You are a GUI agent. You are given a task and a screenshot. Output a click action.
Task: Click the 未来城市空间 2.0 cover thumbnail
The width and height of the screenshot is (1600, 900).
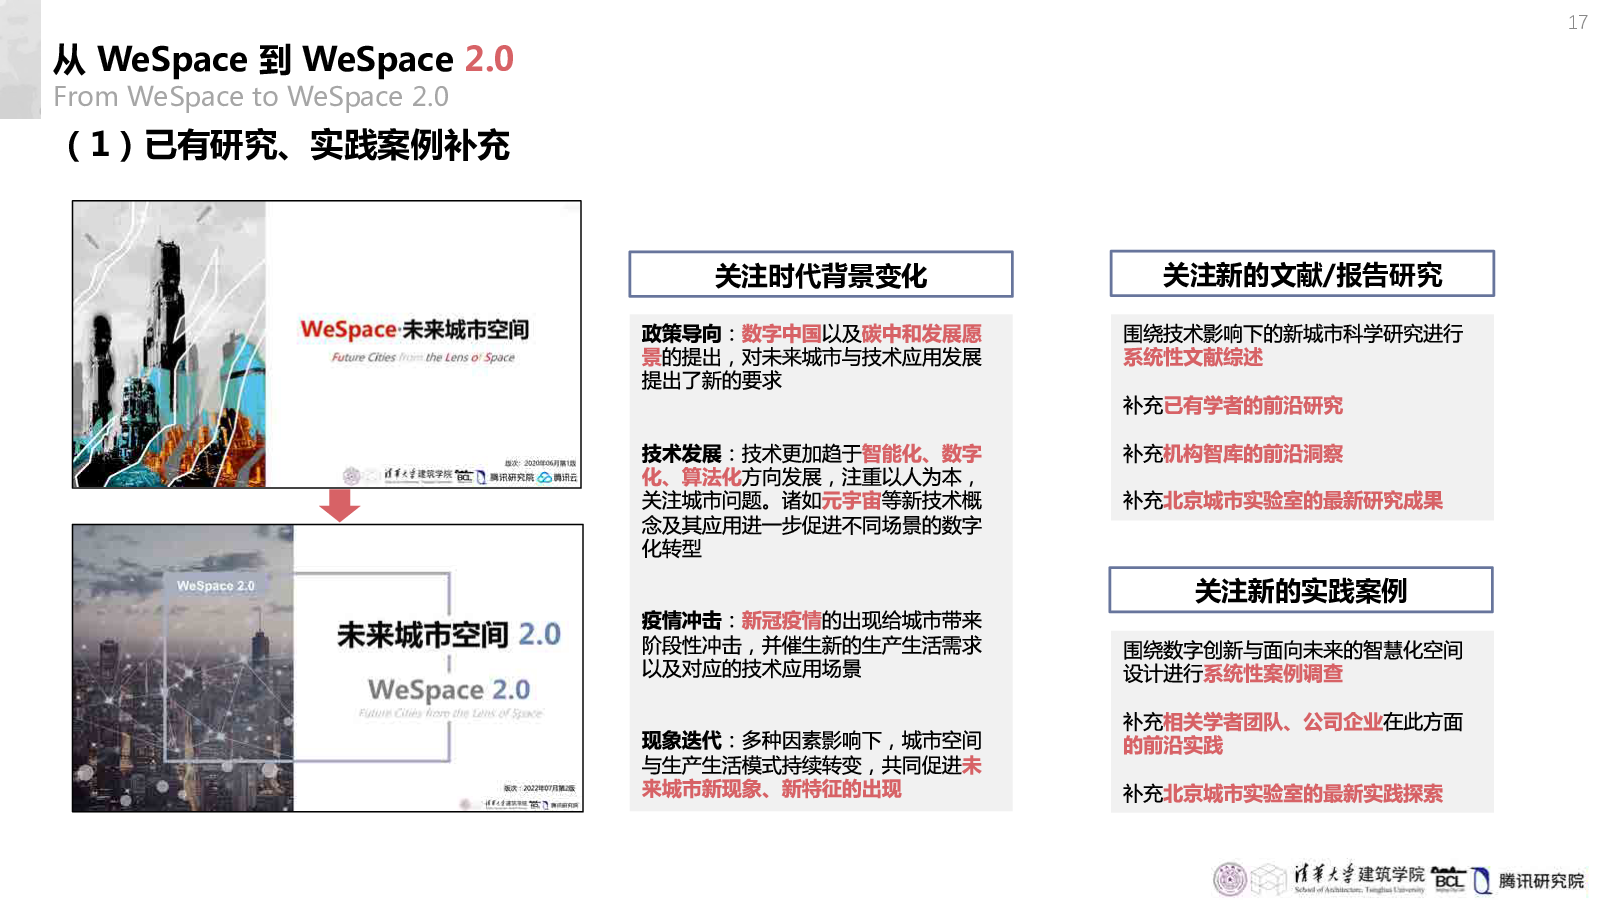(327, 668)
